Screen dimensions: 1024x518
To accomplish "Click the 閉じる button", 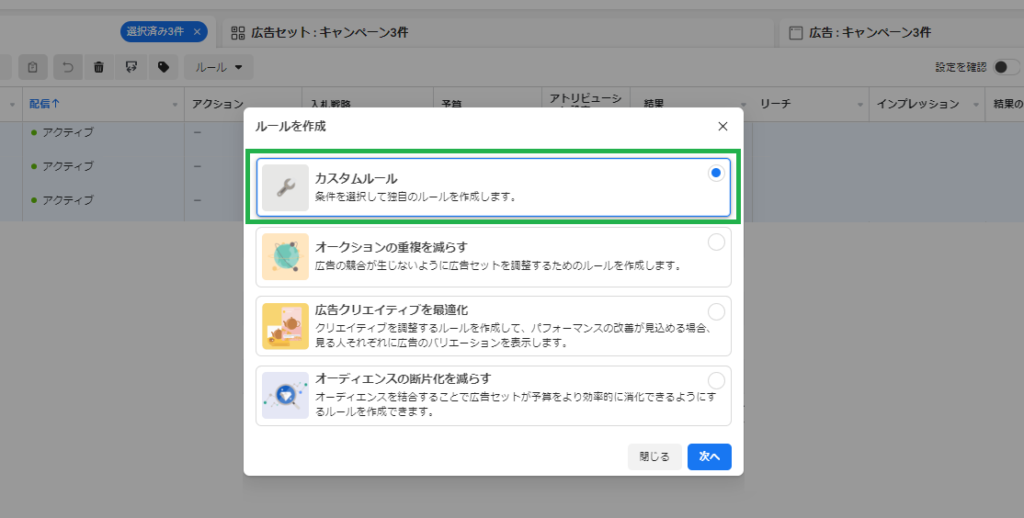I will (654, 457).
